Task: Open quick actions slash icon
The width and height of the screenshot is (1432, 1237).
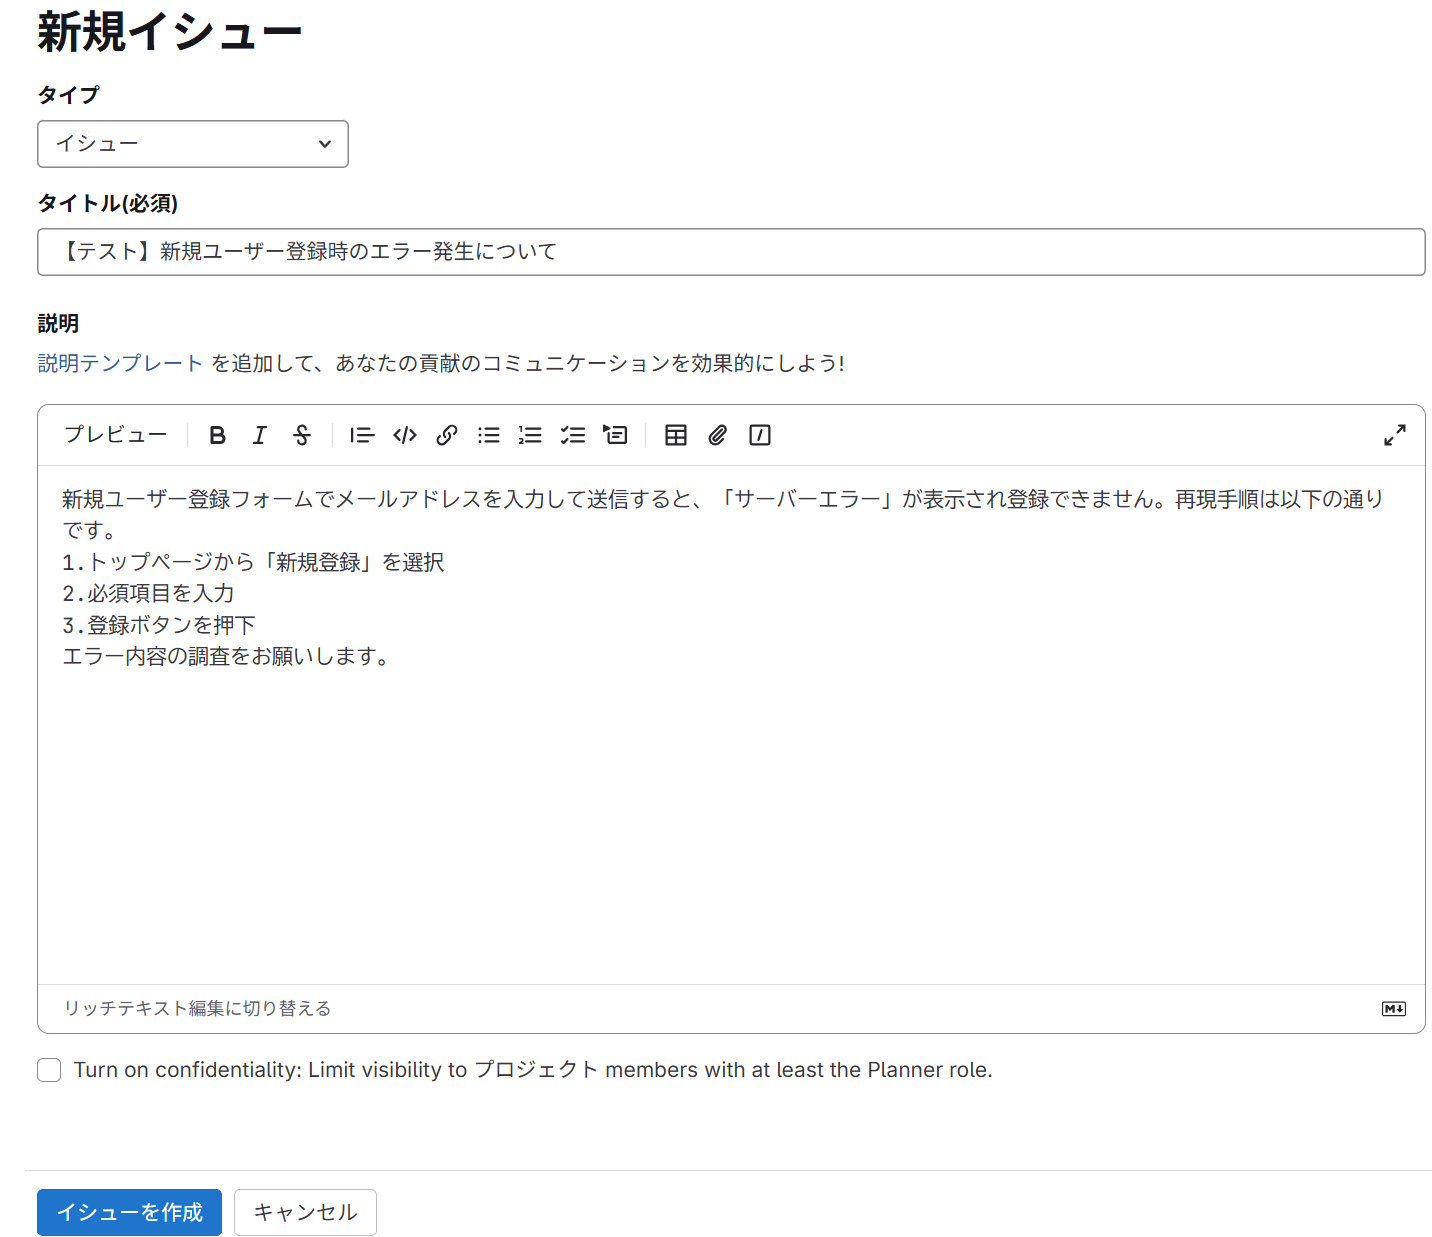Action: [760, 435]
